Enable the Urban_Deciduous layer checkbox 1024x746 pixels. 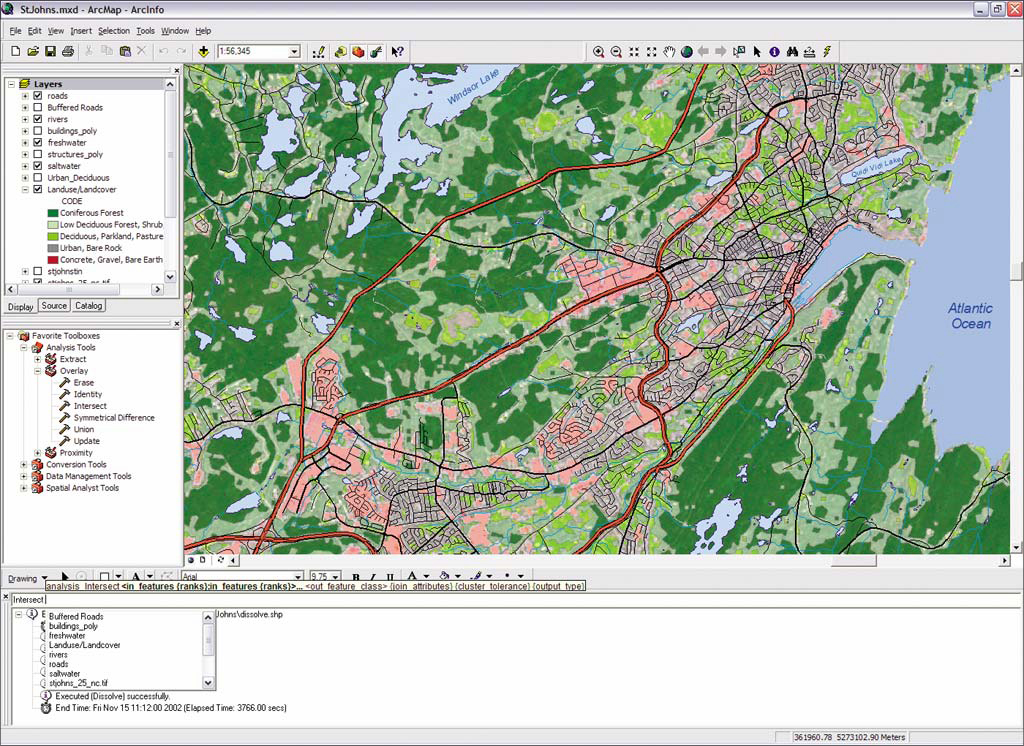point(38,178)
